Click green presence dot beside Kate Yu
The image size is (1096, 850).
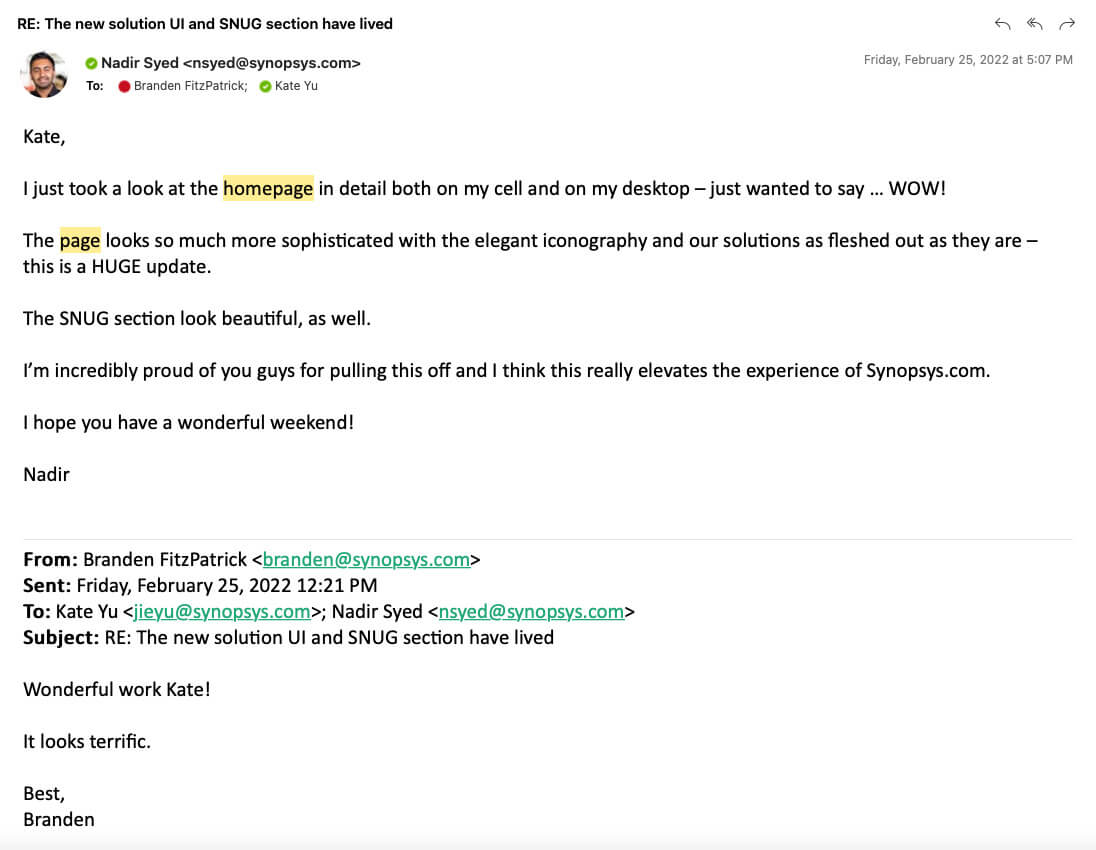coord(265,87)
